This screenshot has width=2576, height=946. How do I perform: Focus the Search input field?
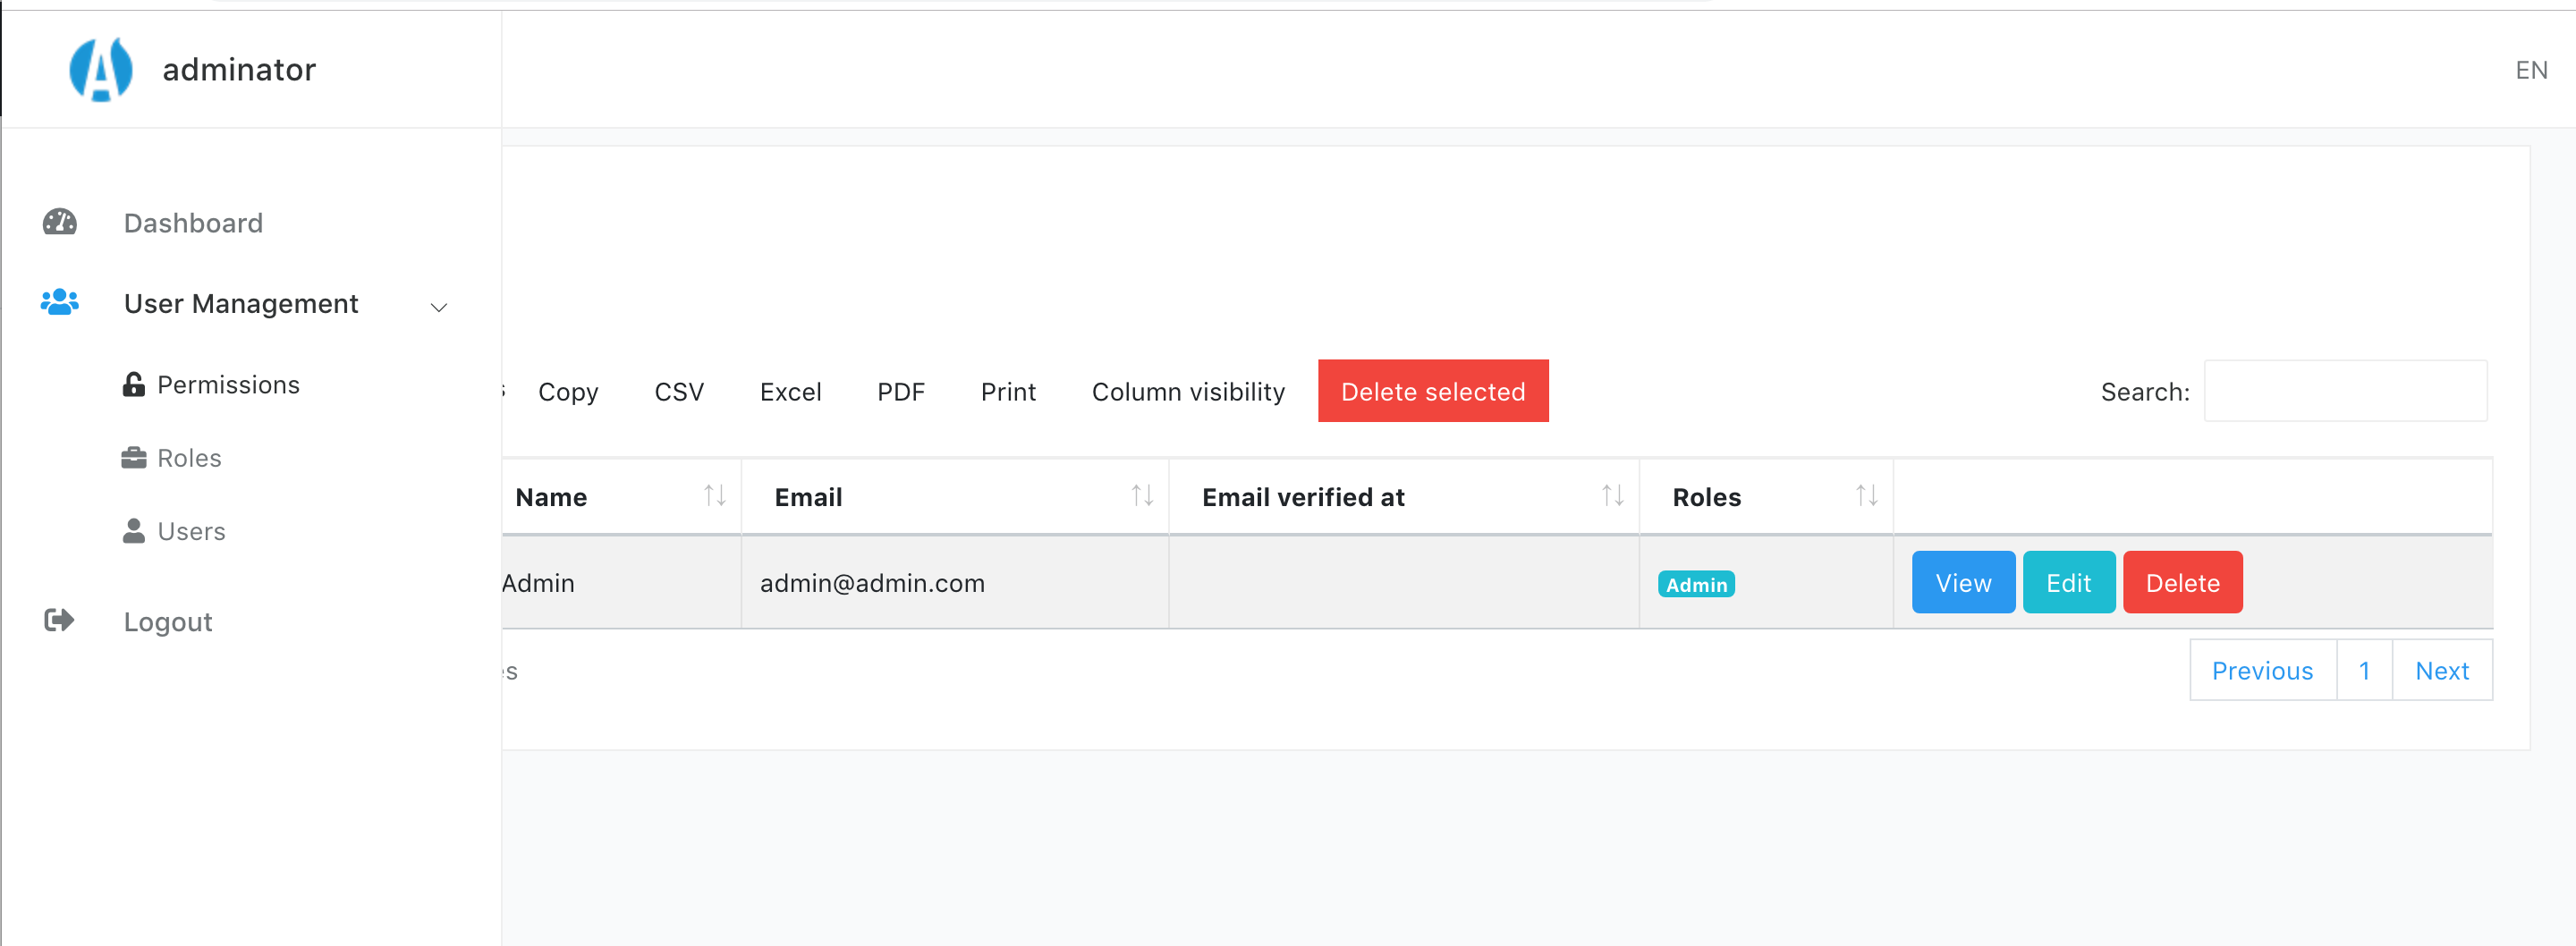[2344, 391]
